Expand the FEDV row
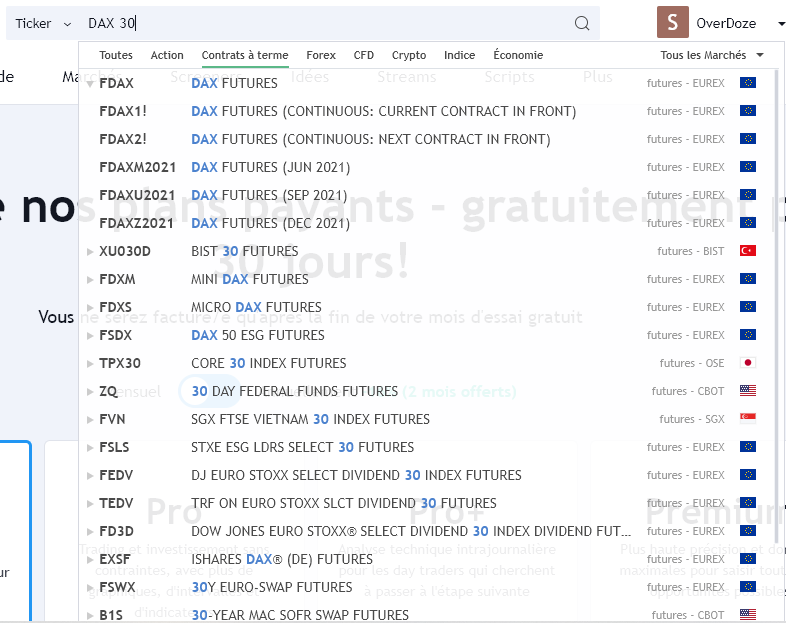Viewport: 786px width, 623px height. click(90, 476)
